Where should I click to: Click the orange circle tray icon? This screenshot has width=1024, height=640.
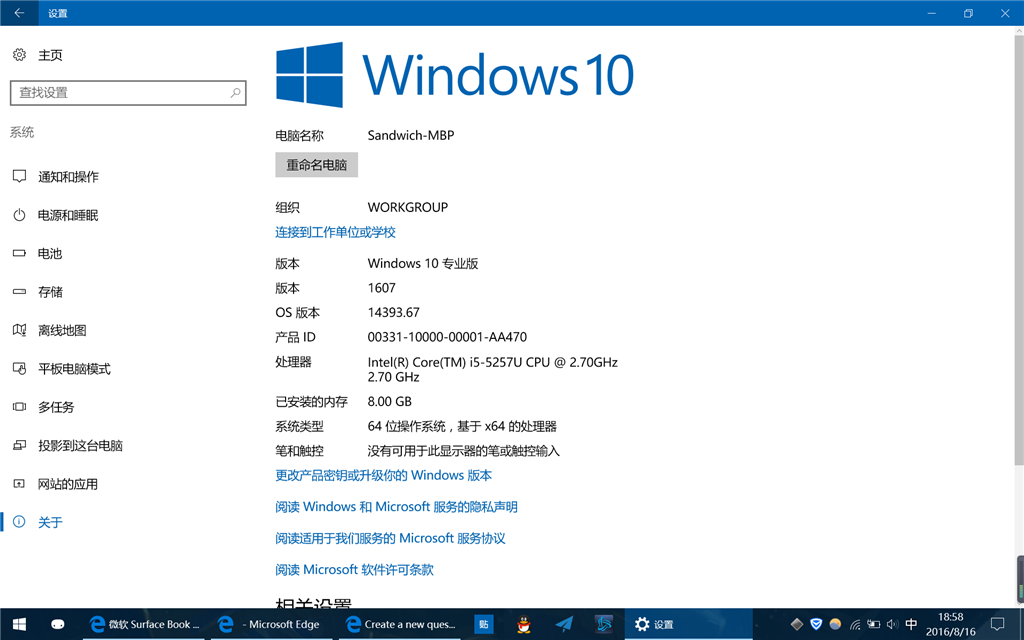[x=835, y=624]
